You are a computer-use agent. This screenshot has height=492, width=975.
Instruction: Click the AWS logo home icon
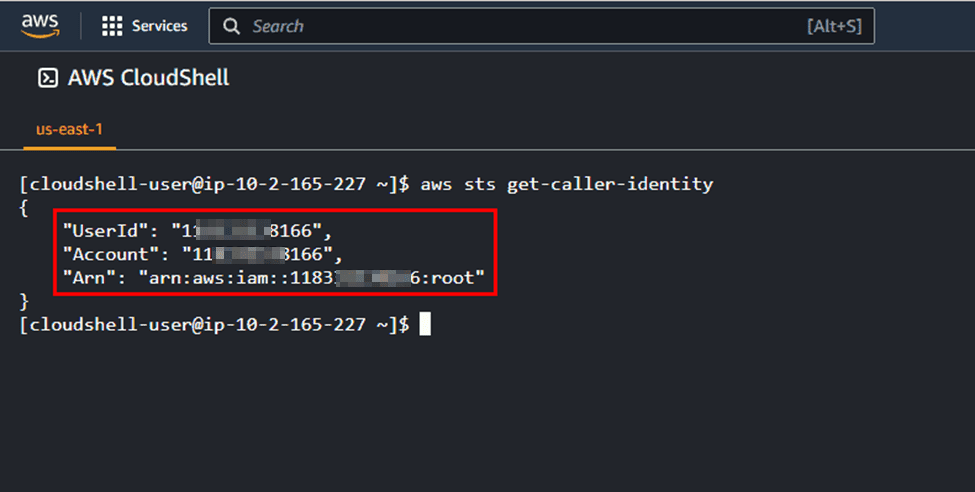click(x=40, y=26)
